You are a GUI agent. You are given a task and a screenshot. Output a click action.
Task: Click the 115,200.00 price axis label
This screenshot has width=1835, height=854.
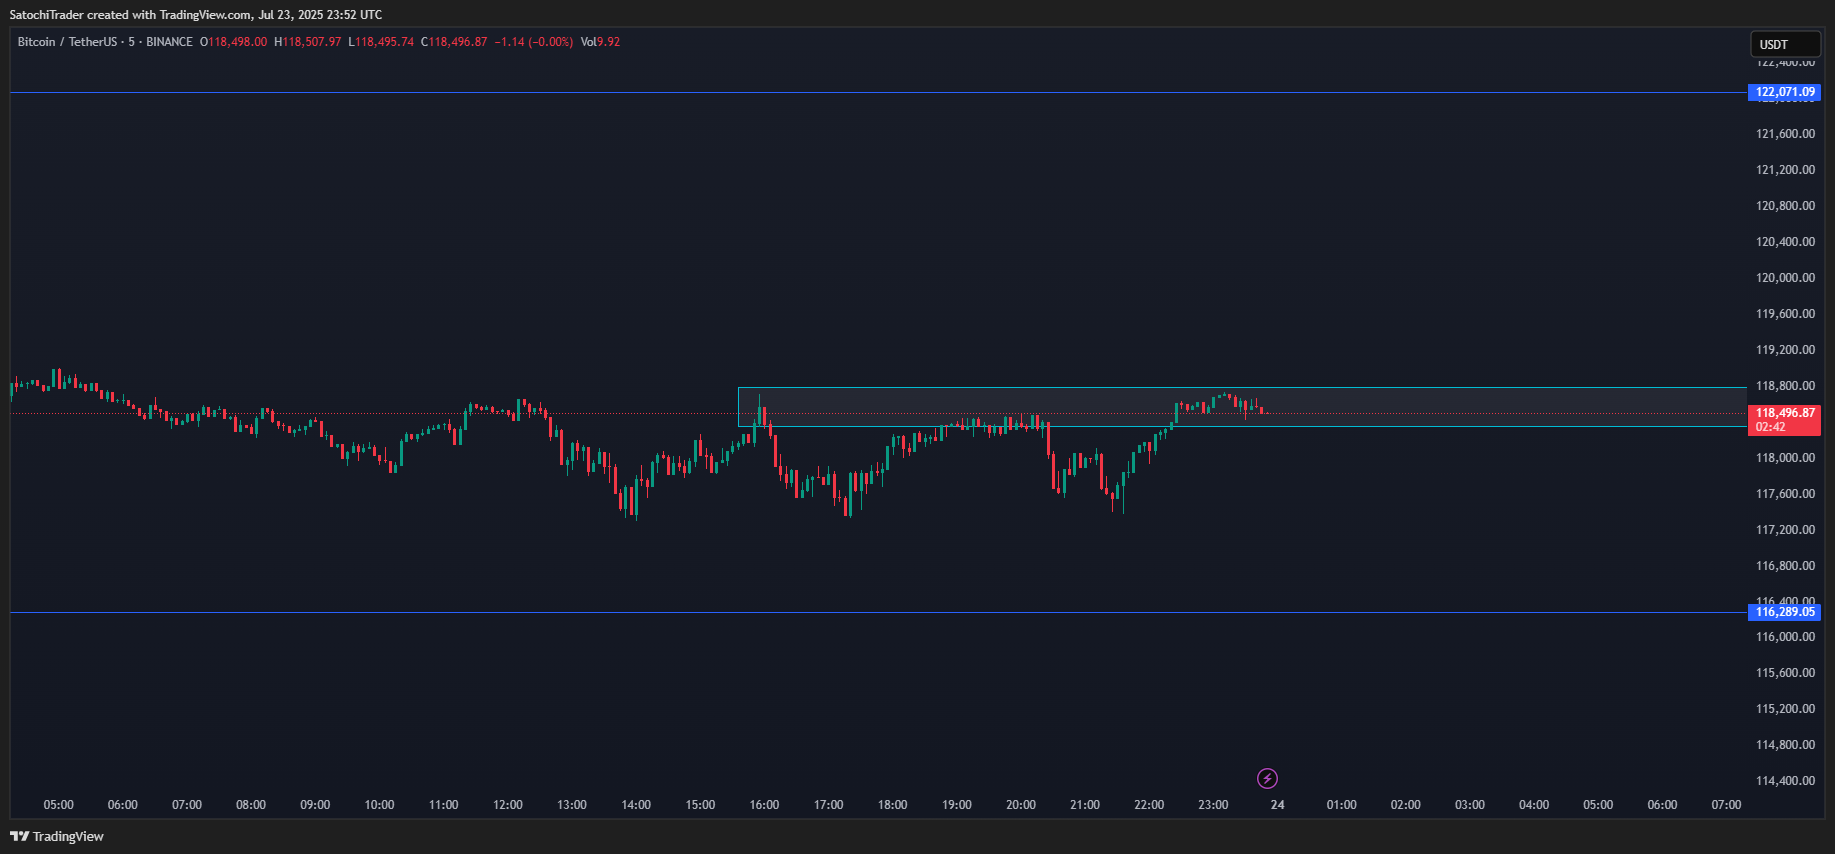click(x=1785, y=709)
